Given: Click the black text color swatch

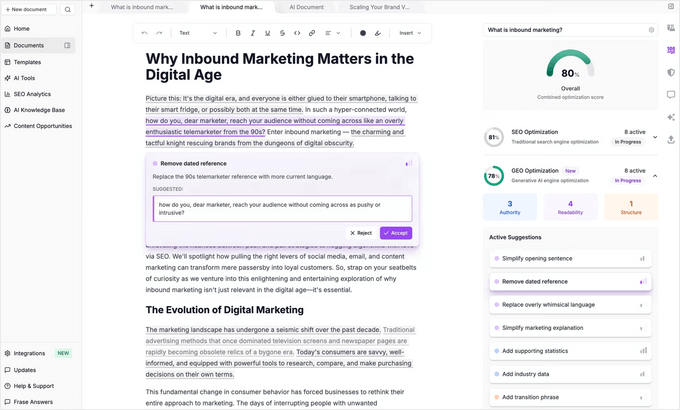Looking at the screenshot, I should point(362,33).
